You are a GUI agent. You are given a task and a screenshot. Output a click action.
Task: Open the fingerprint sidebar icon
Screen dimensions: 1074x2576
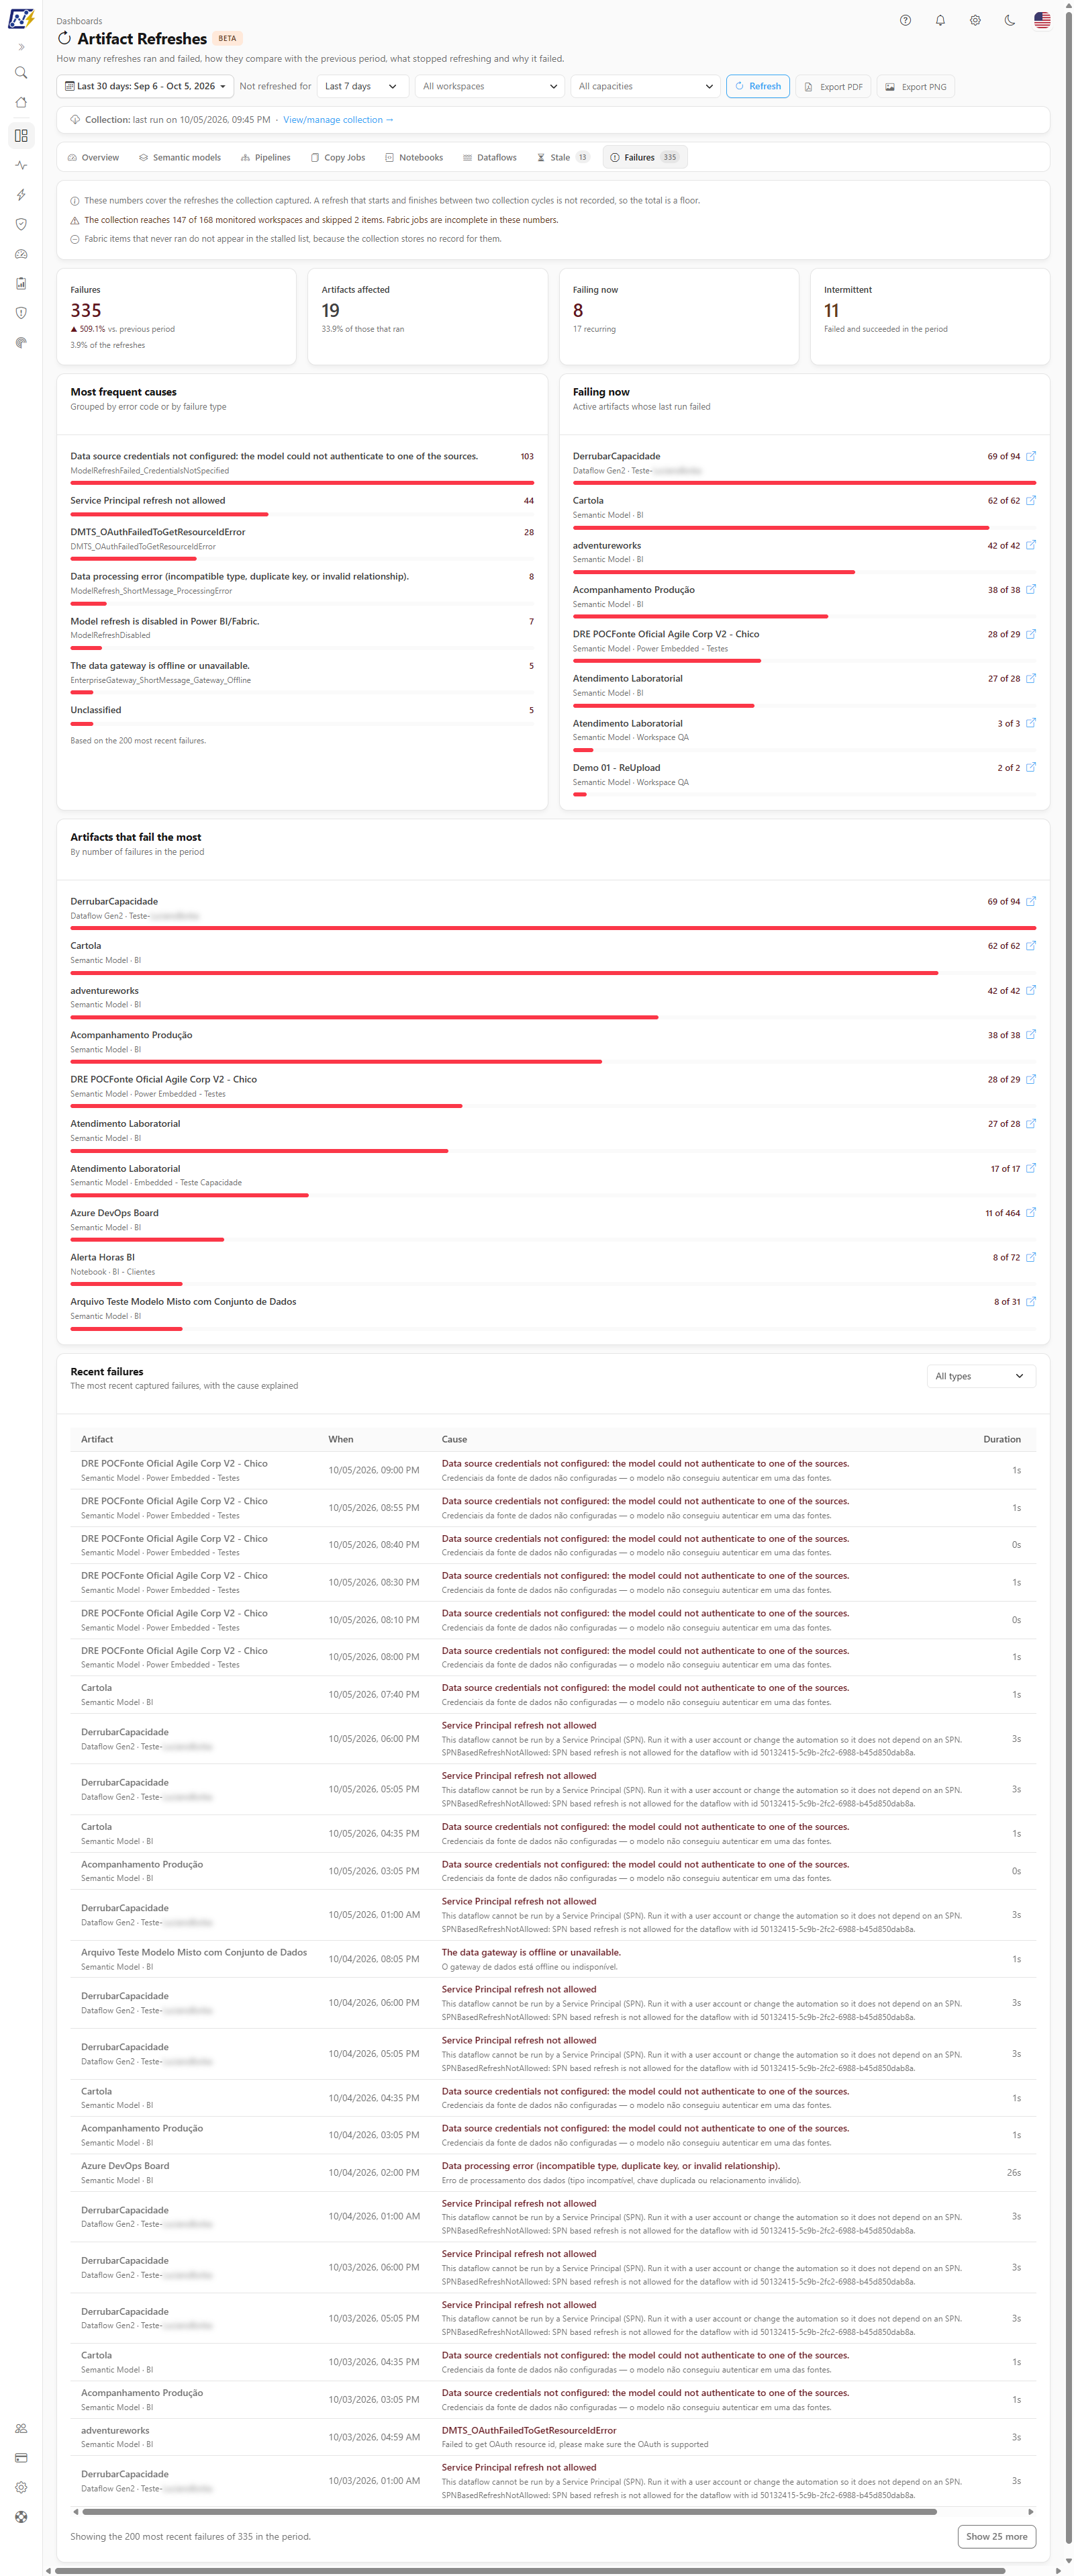pos(21,343)
